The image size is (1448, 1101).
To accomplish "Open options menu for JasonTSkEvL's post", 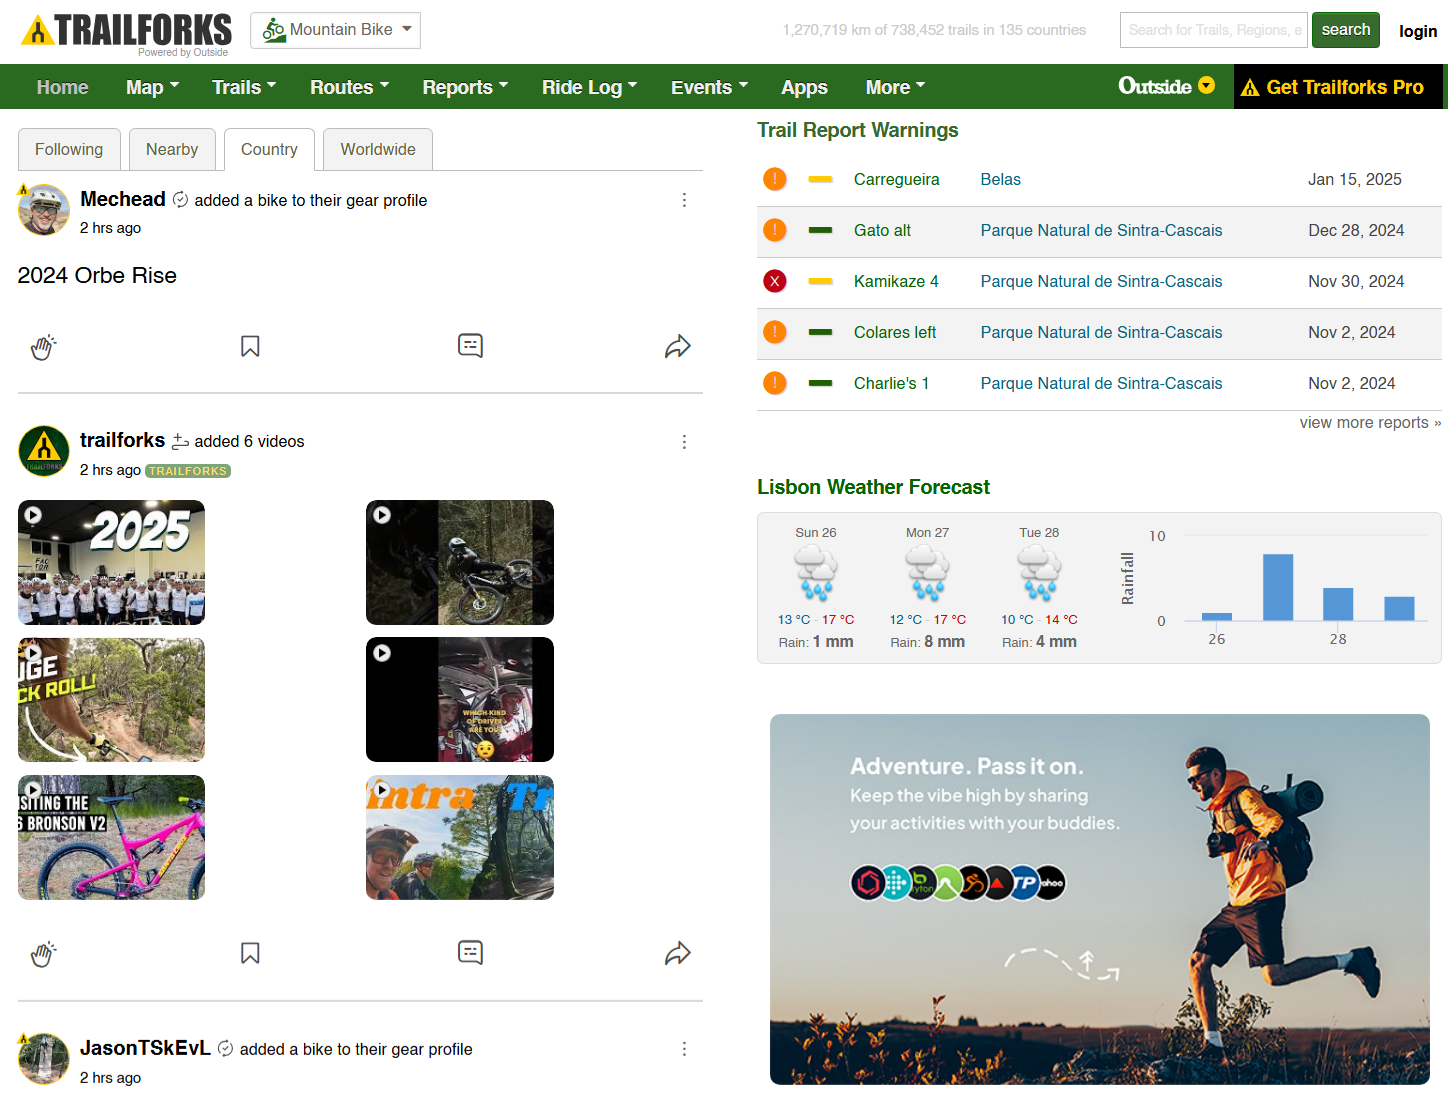I will tap(684, 1049).
